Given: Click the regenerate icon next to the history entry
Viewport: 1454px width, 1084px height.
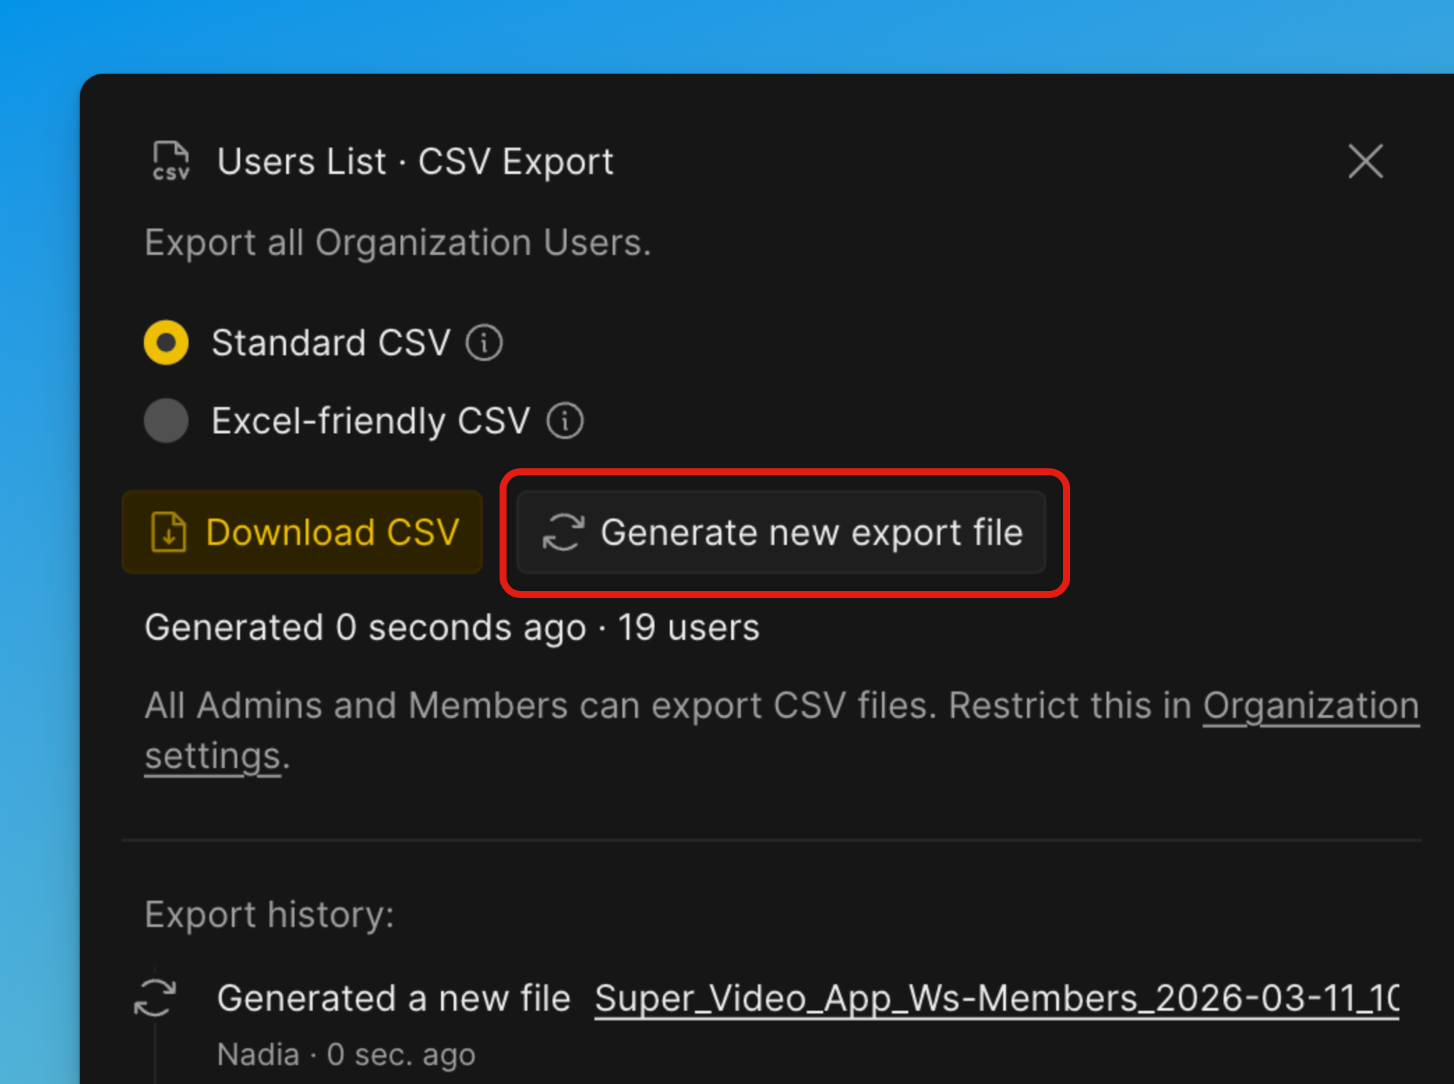Looking at the screenshot, I should [x=156, y=997].
